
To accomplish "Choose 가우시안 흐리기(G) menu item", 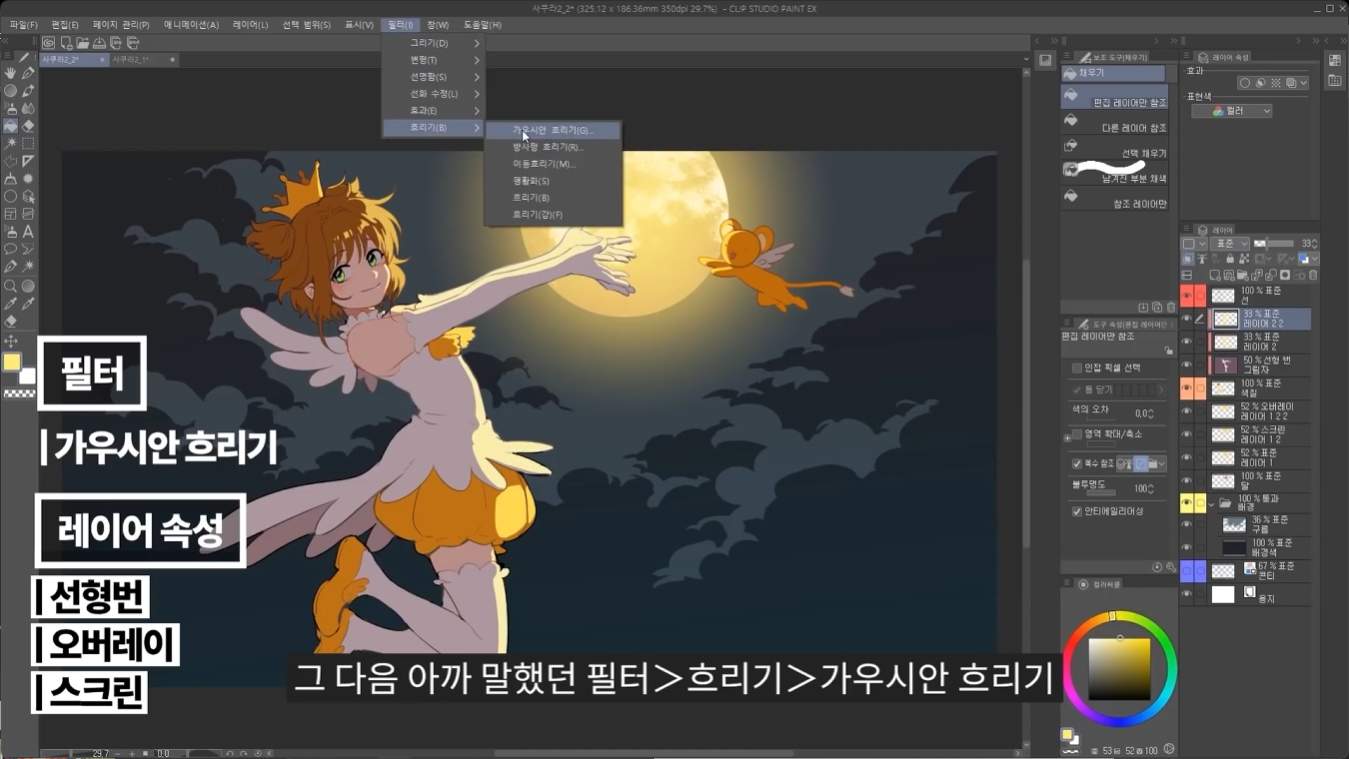I will (553, 130).
